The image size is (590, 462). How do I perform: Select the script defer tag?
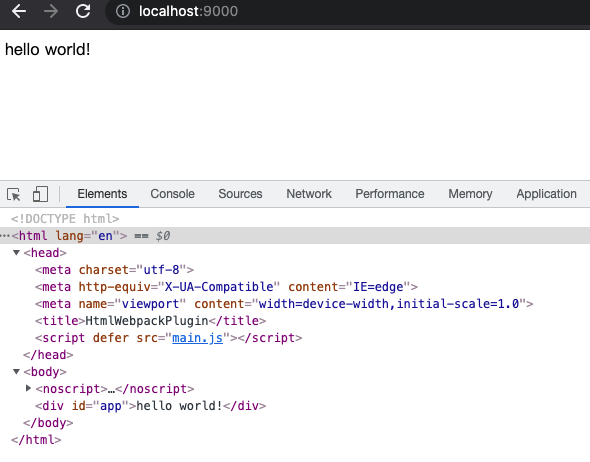tap(169, 338)
